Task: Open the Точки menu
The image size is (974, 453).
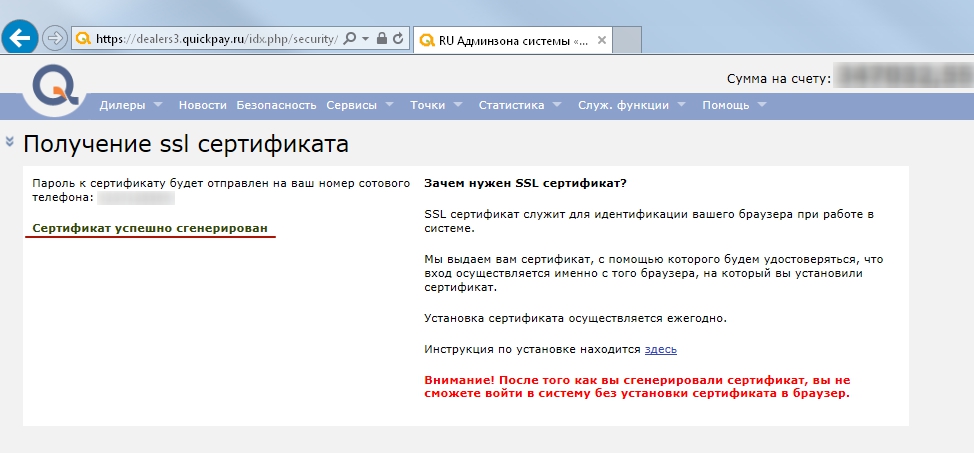Action: click(436, 105)
